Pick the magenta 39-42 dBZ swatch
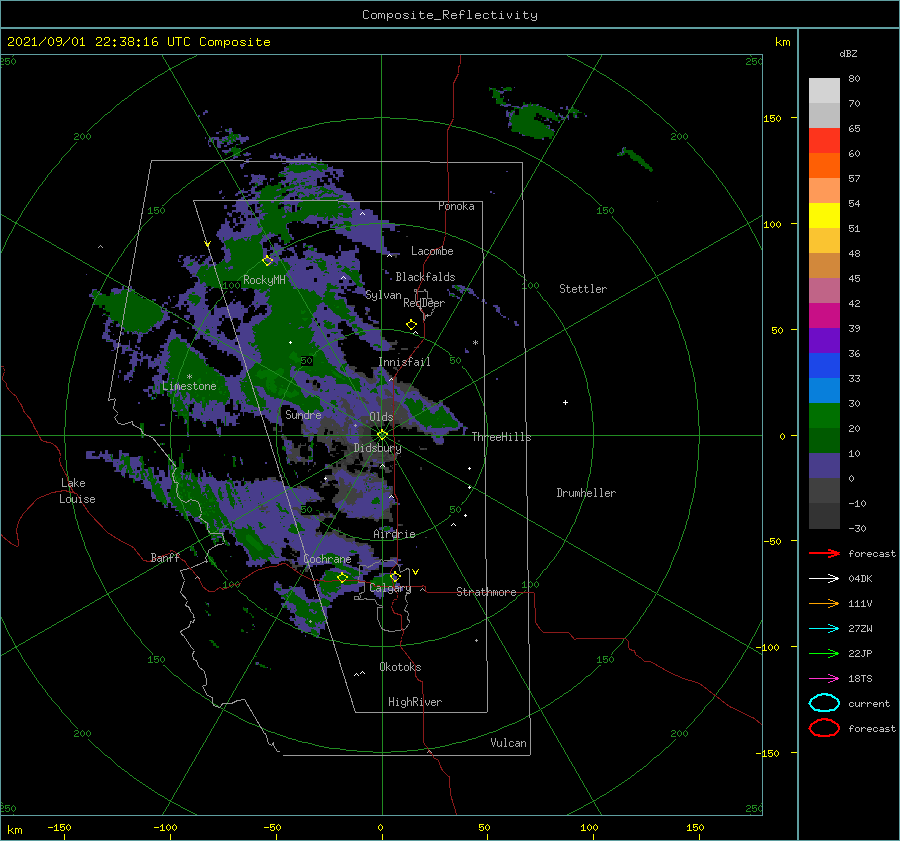Viewport: 900px width, 841px height. point(824,316)
